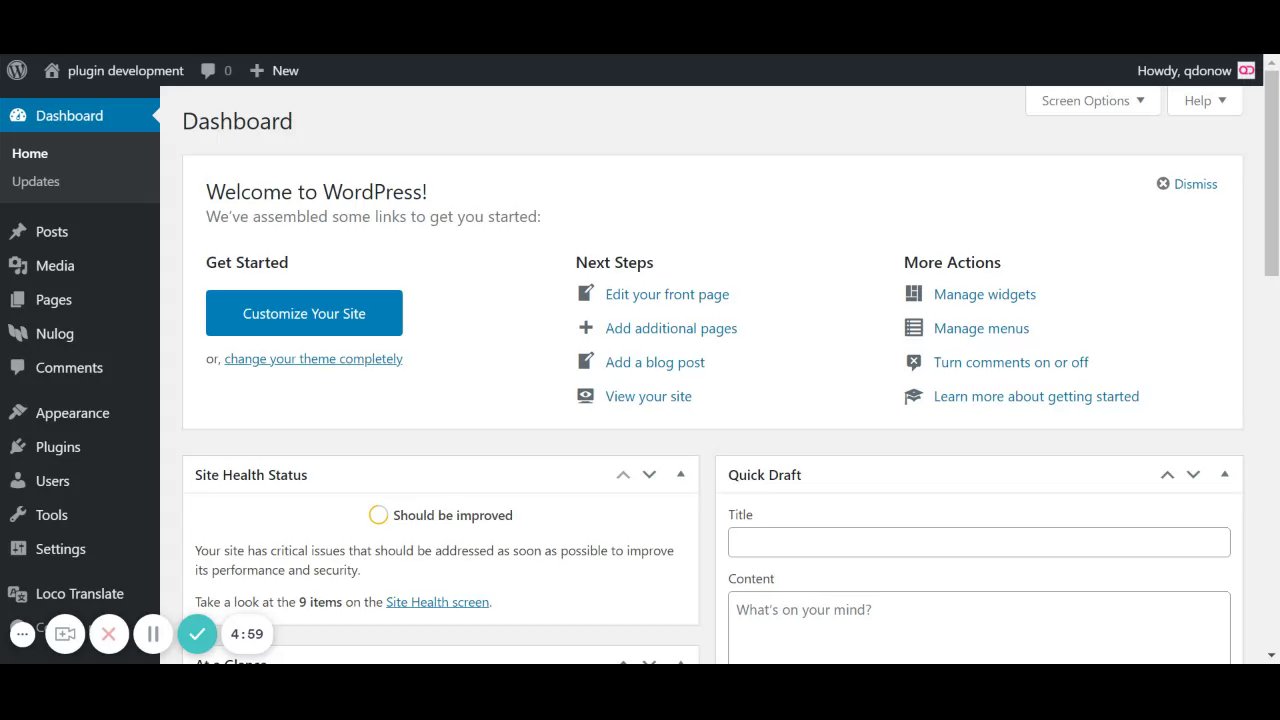The height and width of the screenshot is (720, 1280).
Task: Open the comments bubble in admin bar
Action: pyautogui.click(x=208, y=71)
